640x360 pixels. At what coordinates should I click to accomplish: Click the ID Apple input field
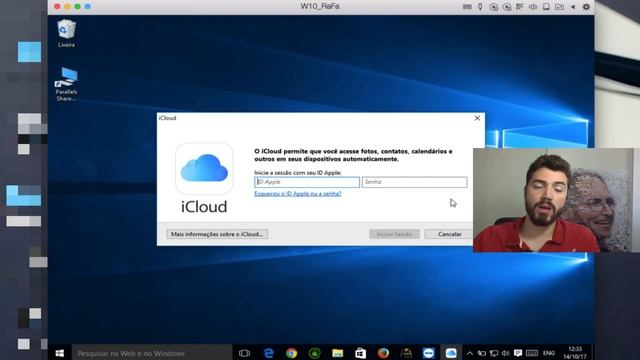pyautogui.click(x=307, y=182)
